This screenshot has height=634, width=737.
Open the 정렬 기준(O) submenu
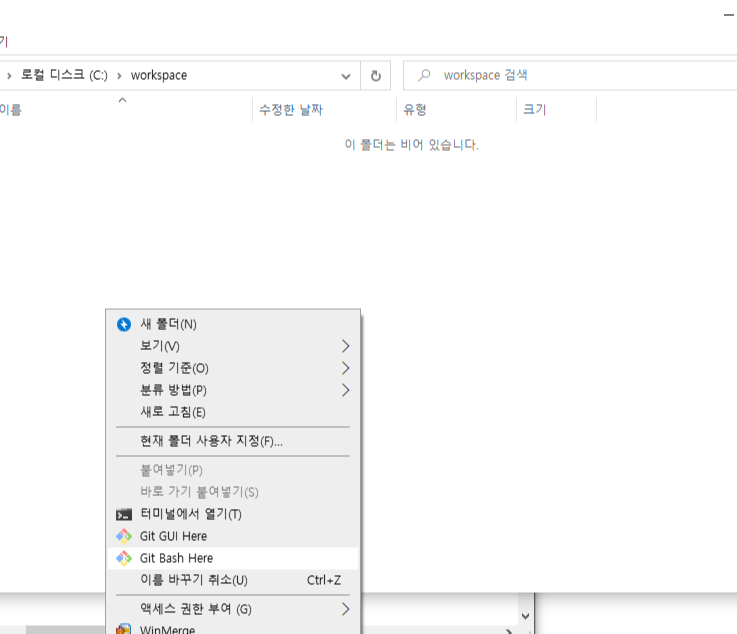tap(233, 368)
